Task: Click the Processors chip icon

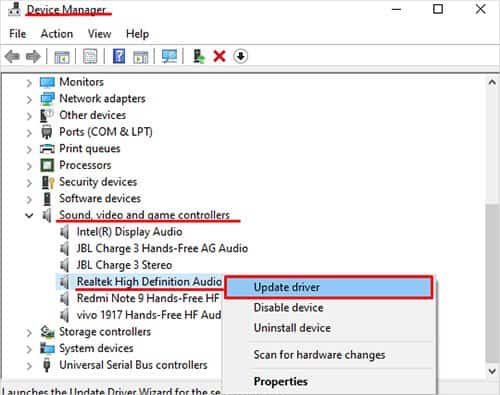Action: click(x=47, y=165)
